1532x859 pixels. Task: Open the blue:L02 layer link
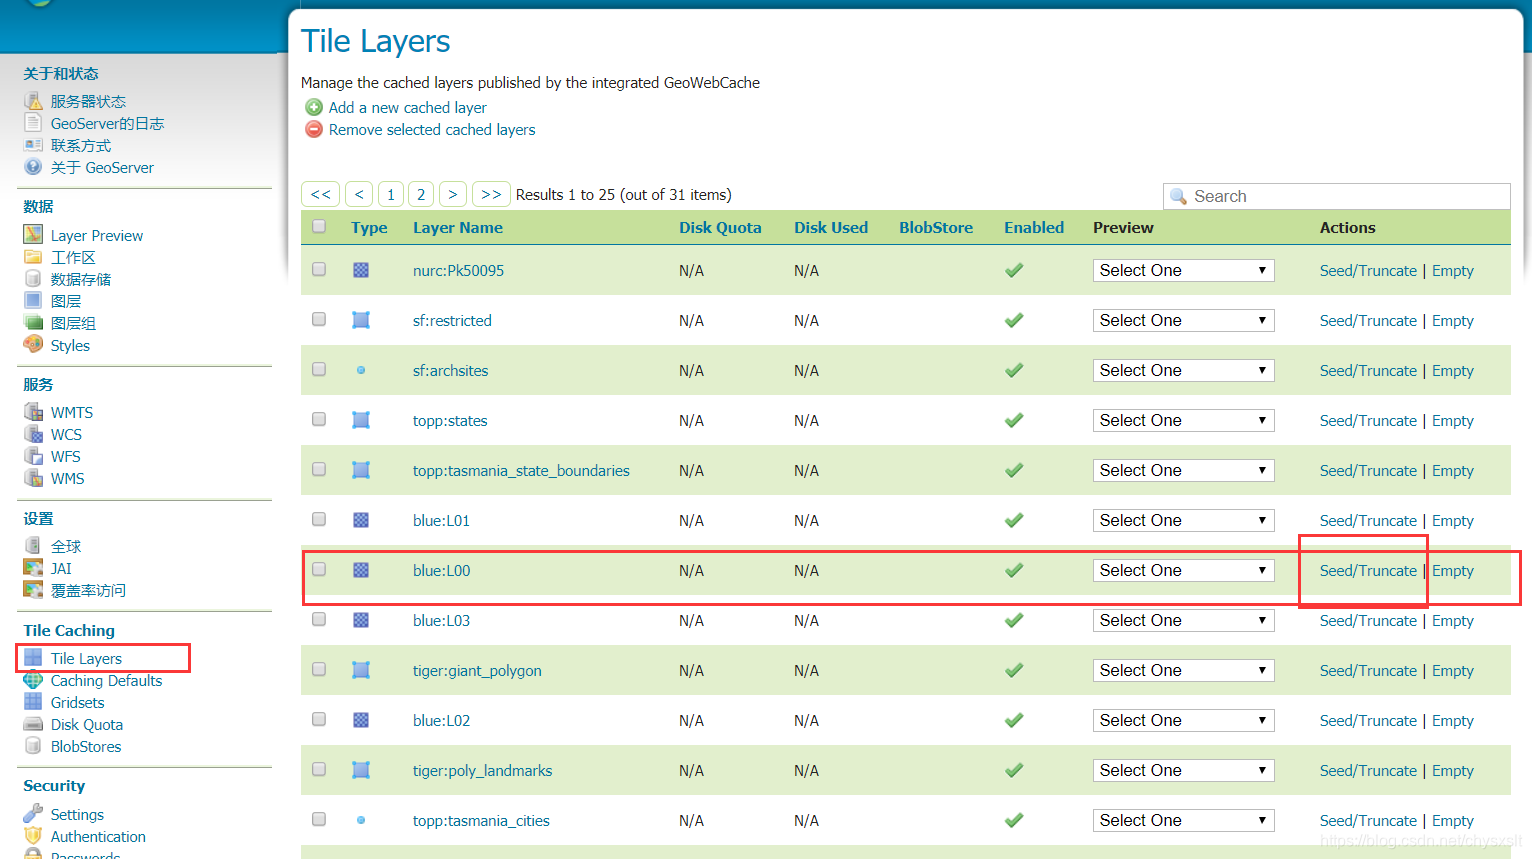[441, 720]
